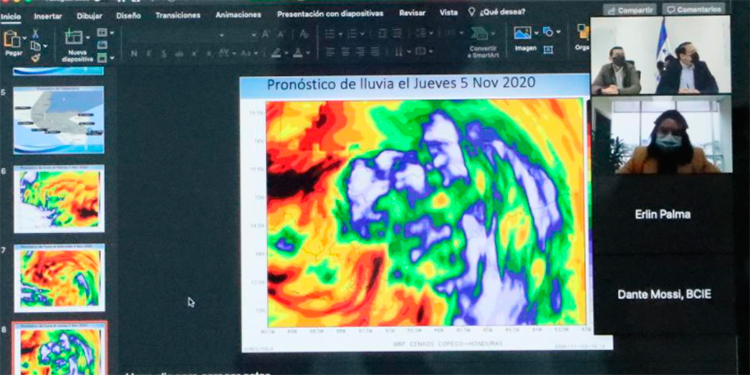This screenshot has height=375, width=750.
Task: Decrease font size with smaller A icon
Action: point(281,34)
